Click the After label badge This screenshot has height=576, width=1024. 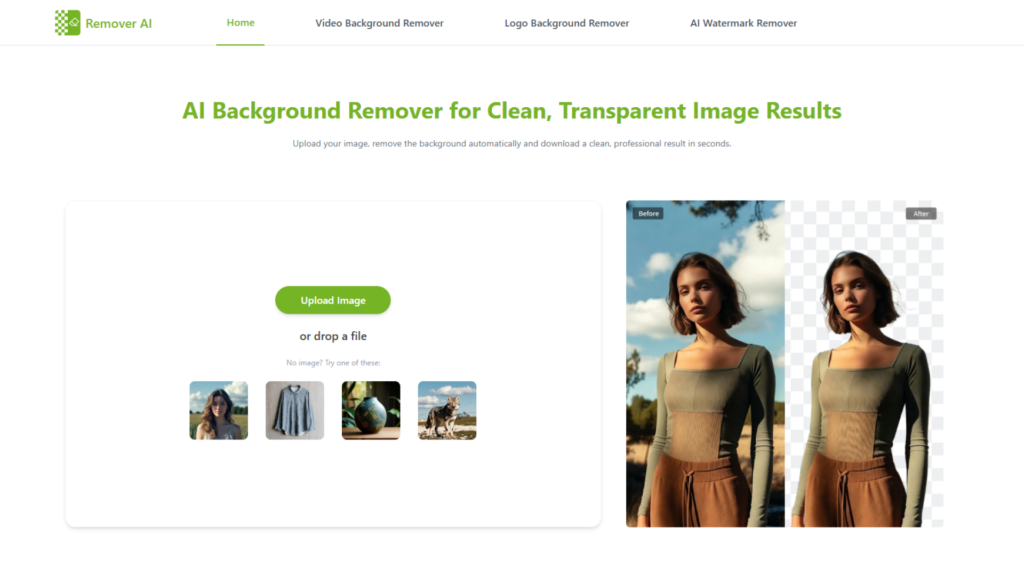click(920, 214)
